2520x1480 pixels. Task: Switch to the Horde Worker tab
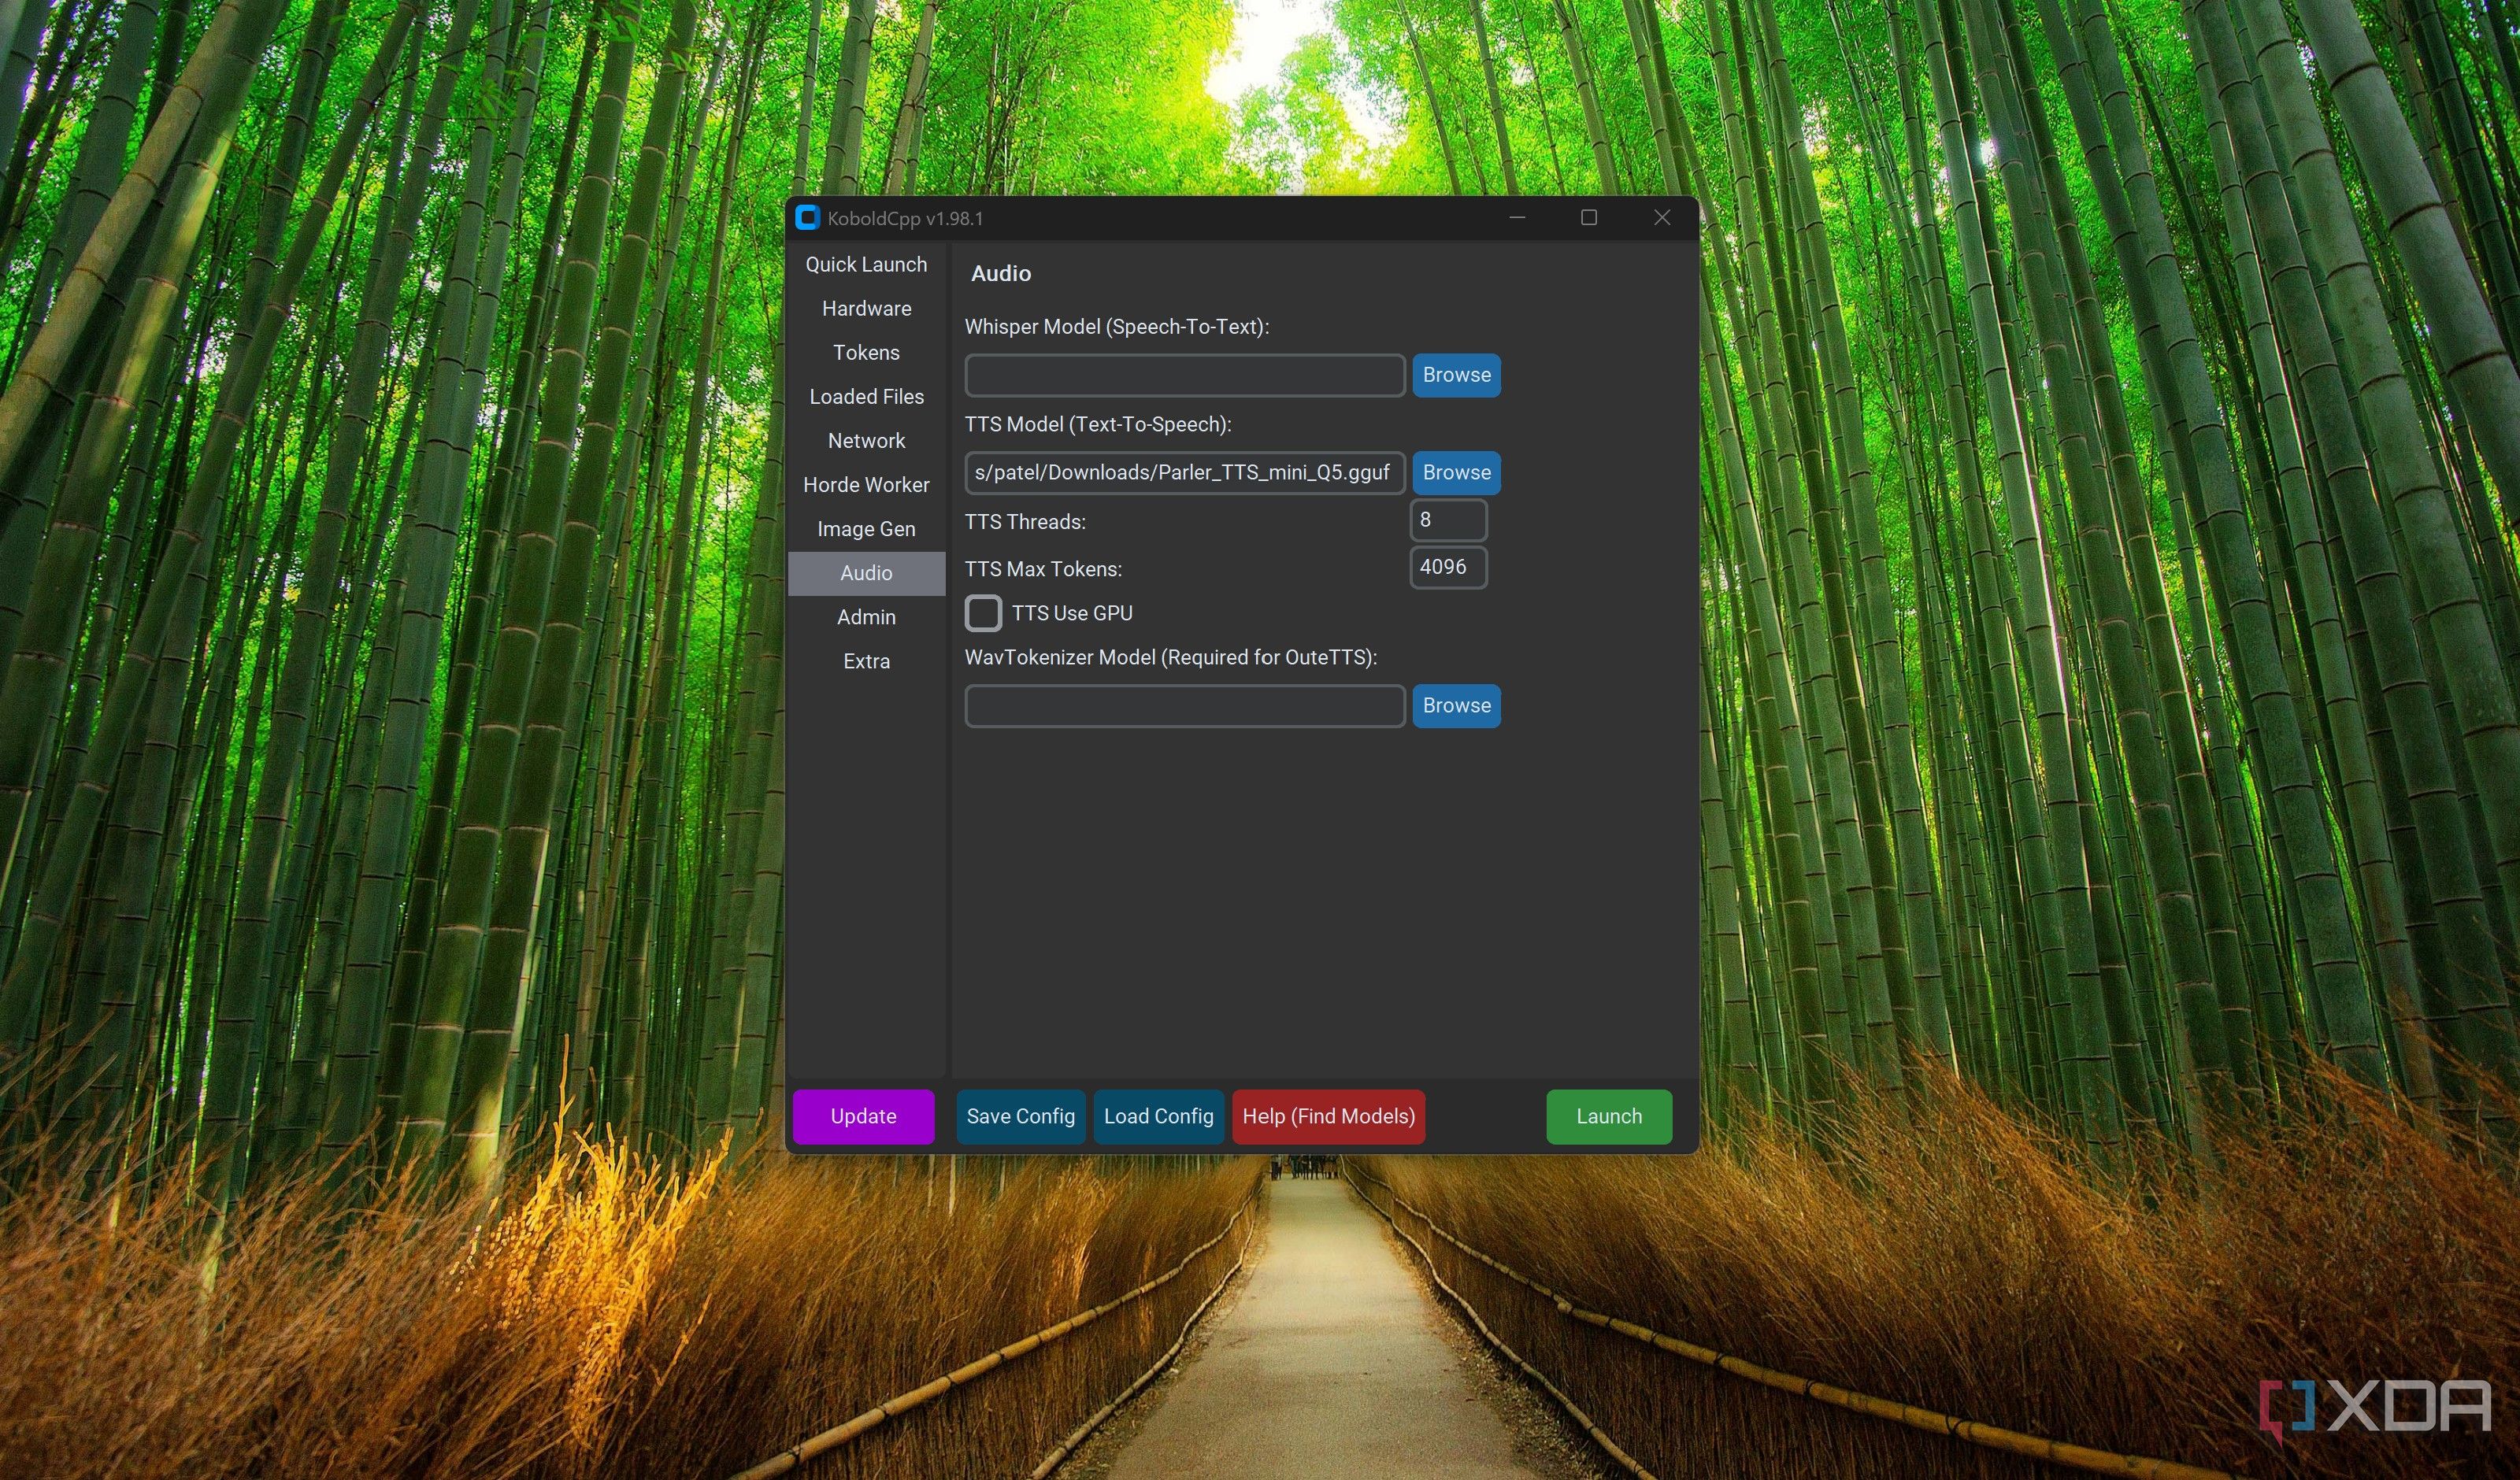[x=866, y=485]
